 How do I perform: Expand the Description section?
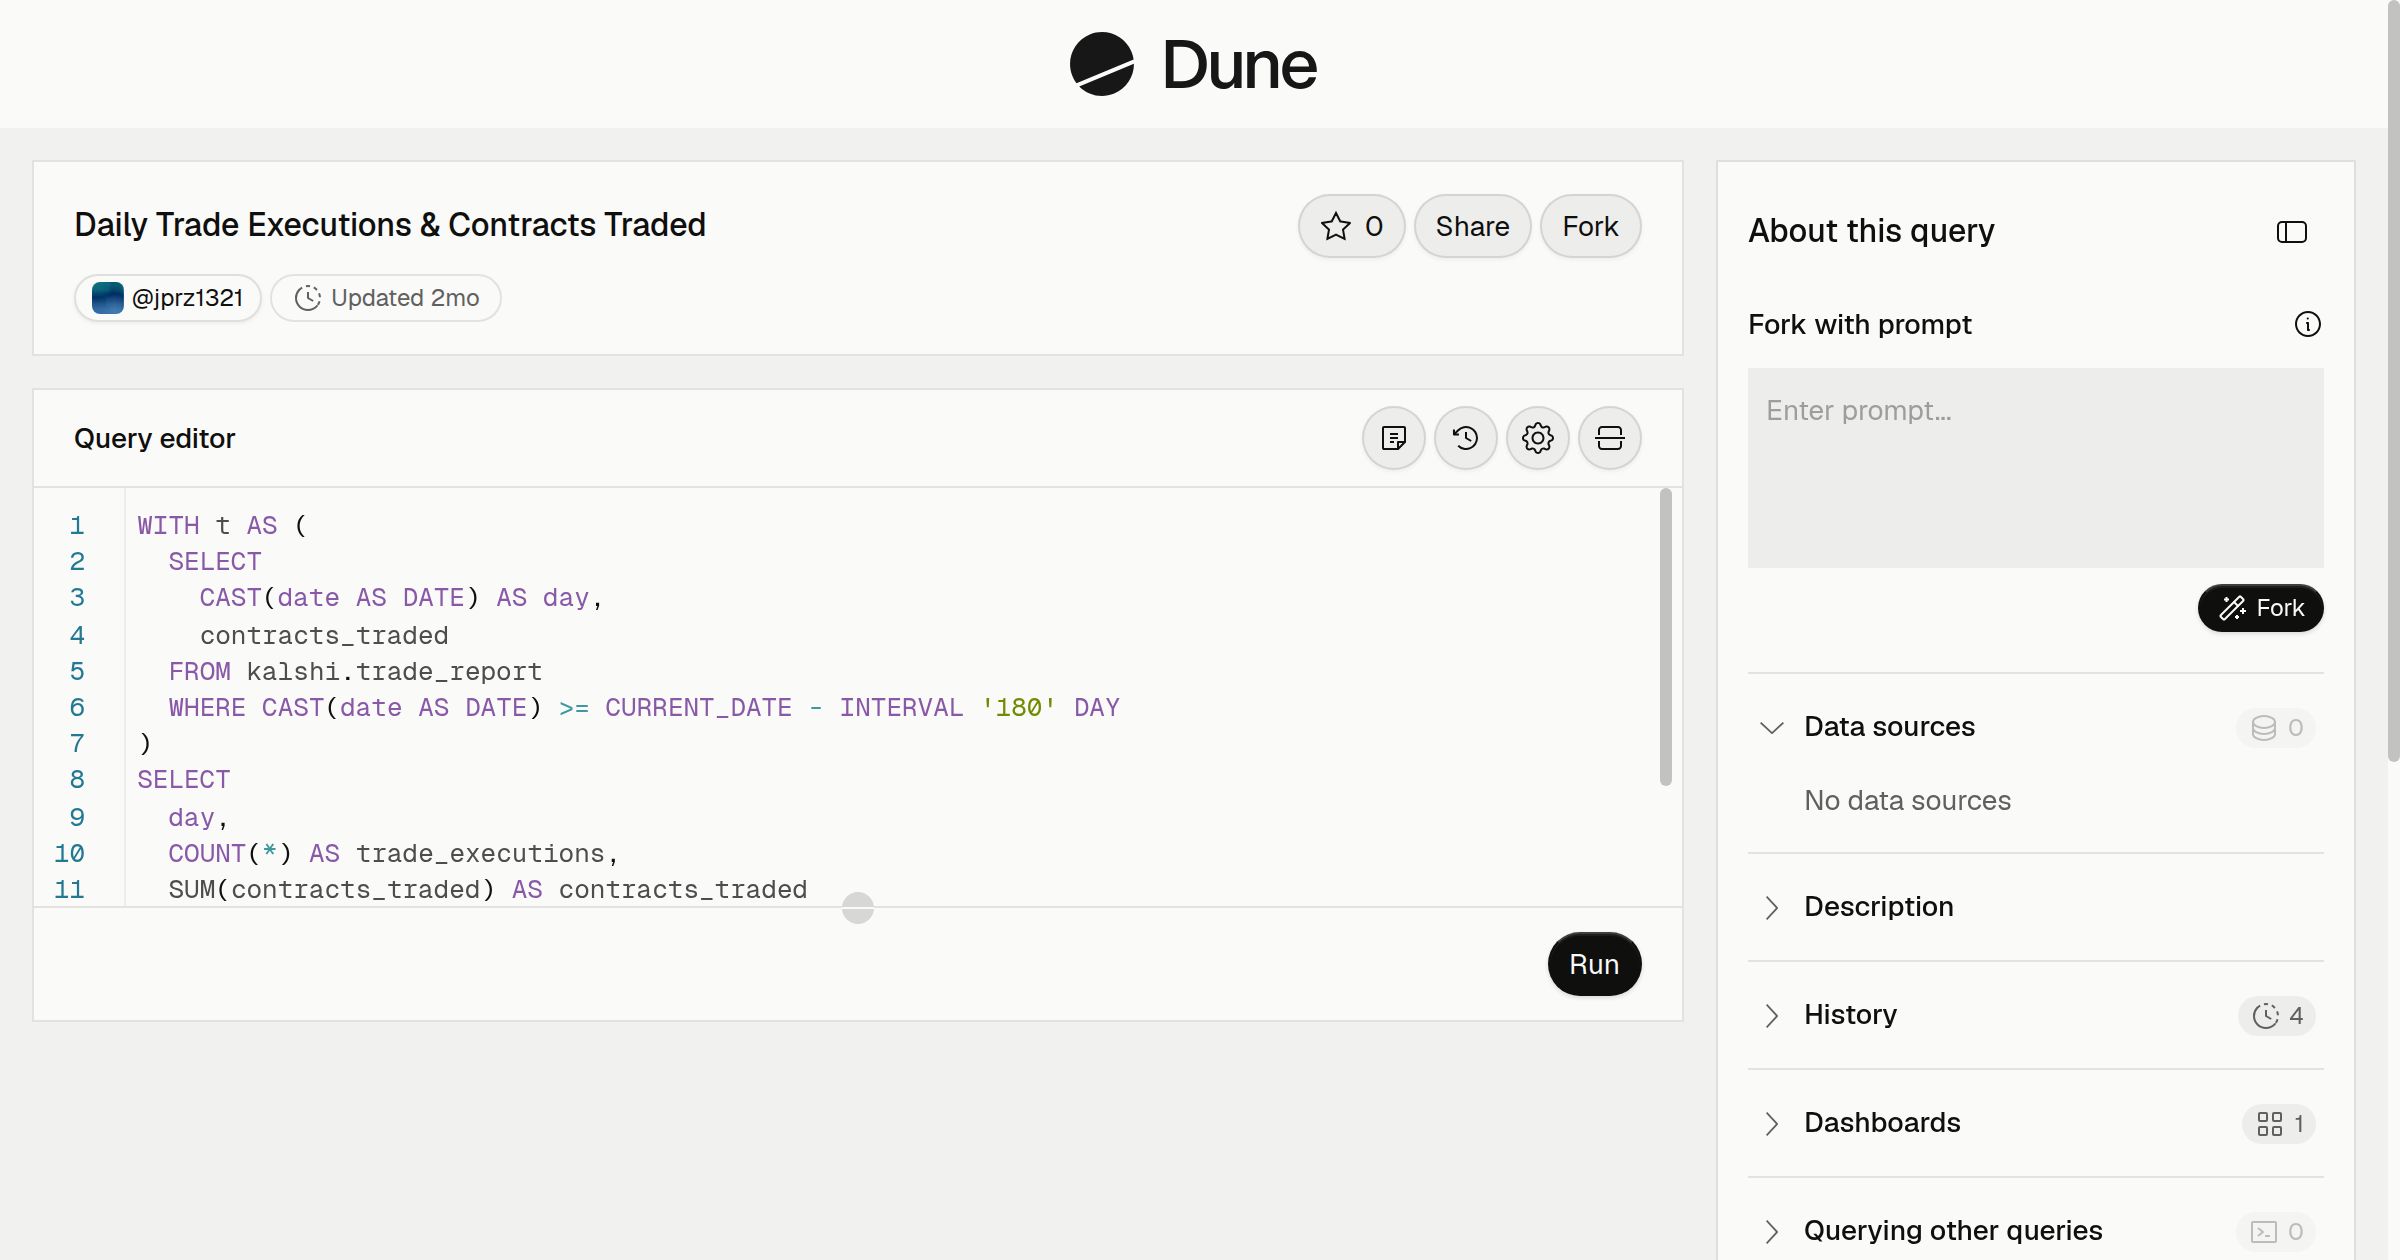pyautogui.click(x=2035, y=907)
